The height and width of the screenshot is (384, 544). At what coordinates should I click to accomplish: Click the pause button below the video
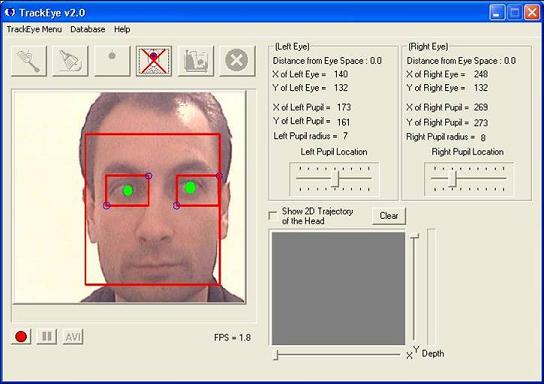(x=46, y=336)
